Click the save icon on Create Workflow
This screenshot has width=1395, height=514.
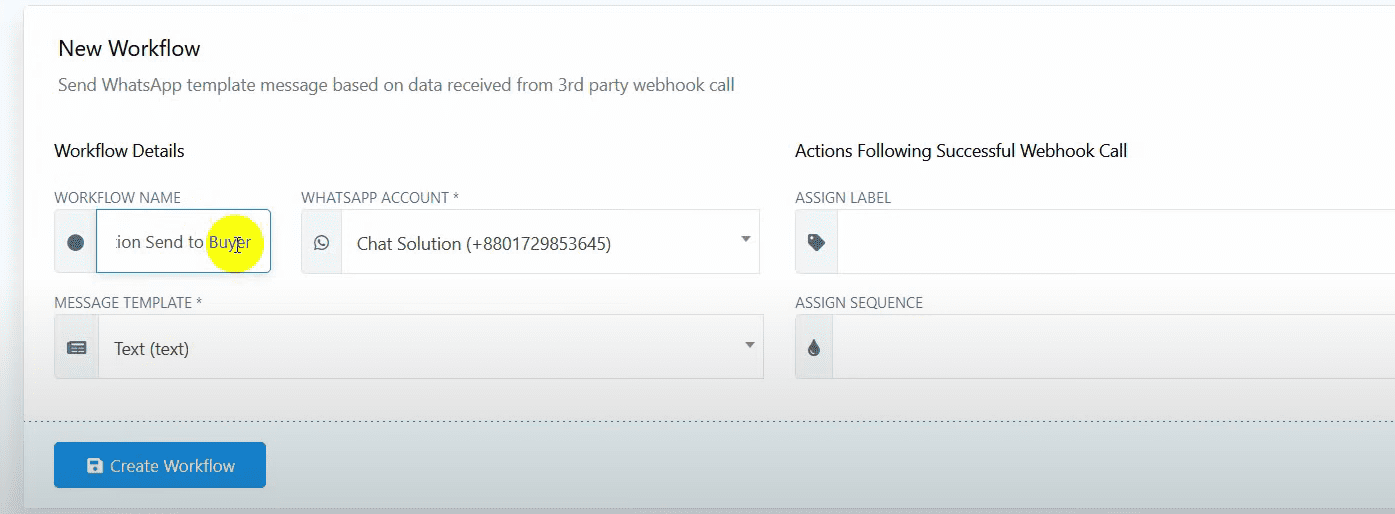tap(95, 466)
